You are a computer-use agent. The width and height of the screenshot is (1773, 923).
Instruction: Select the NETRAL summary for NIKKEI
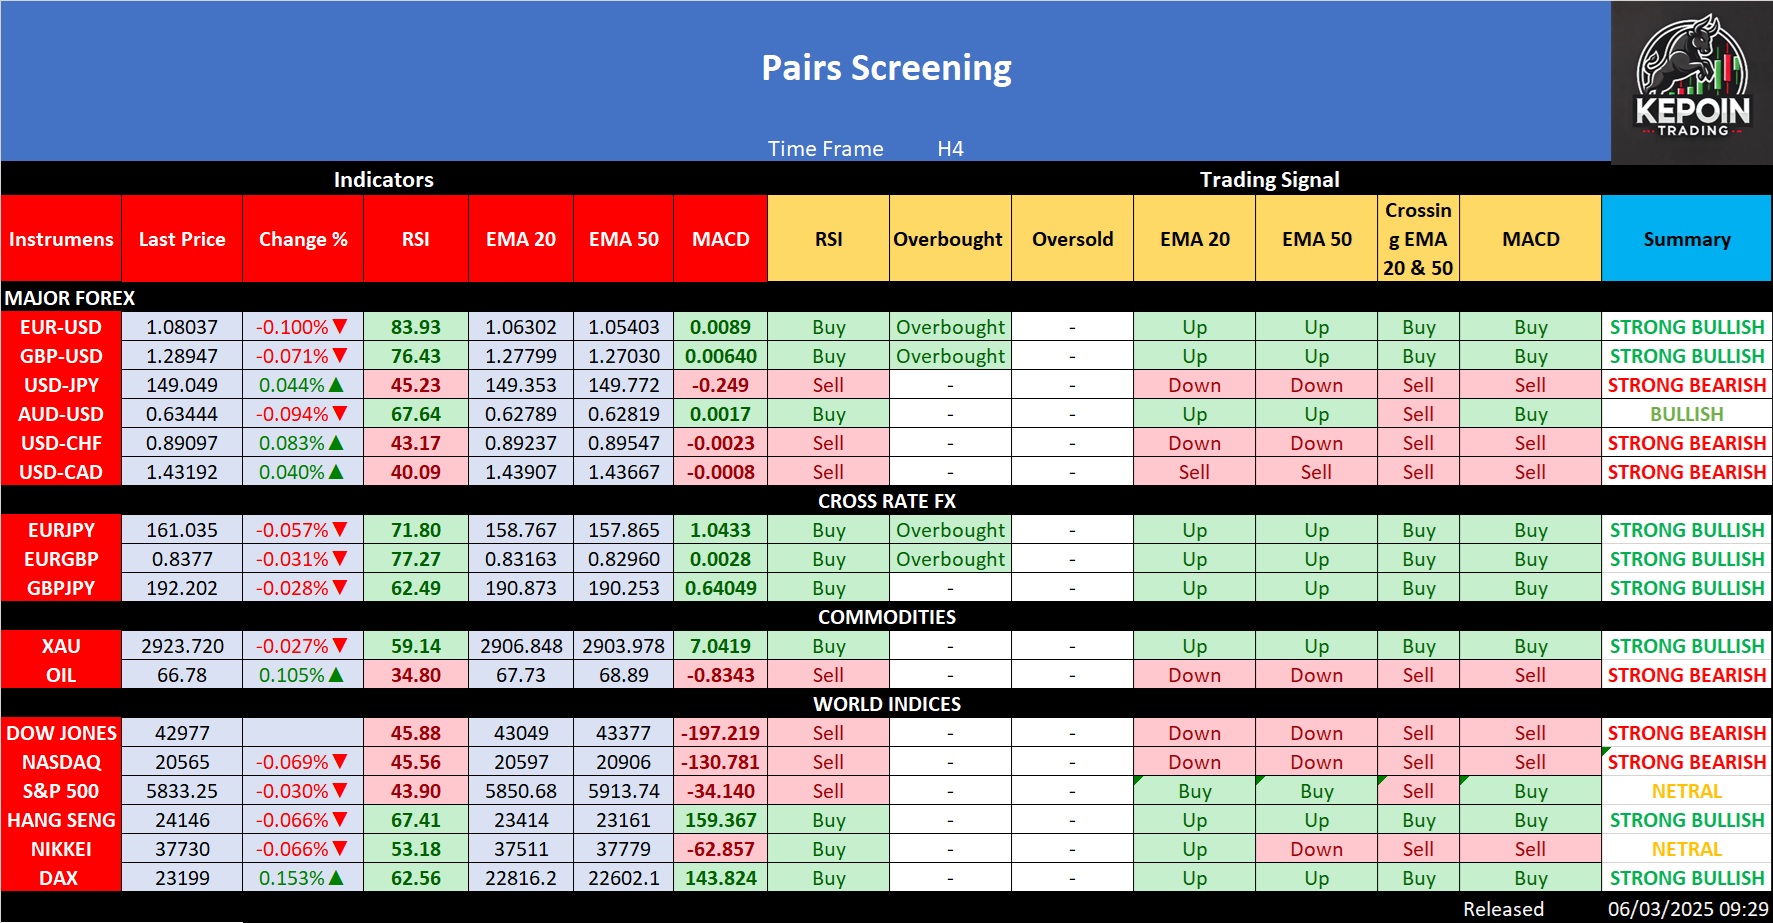click(1686, 849)
